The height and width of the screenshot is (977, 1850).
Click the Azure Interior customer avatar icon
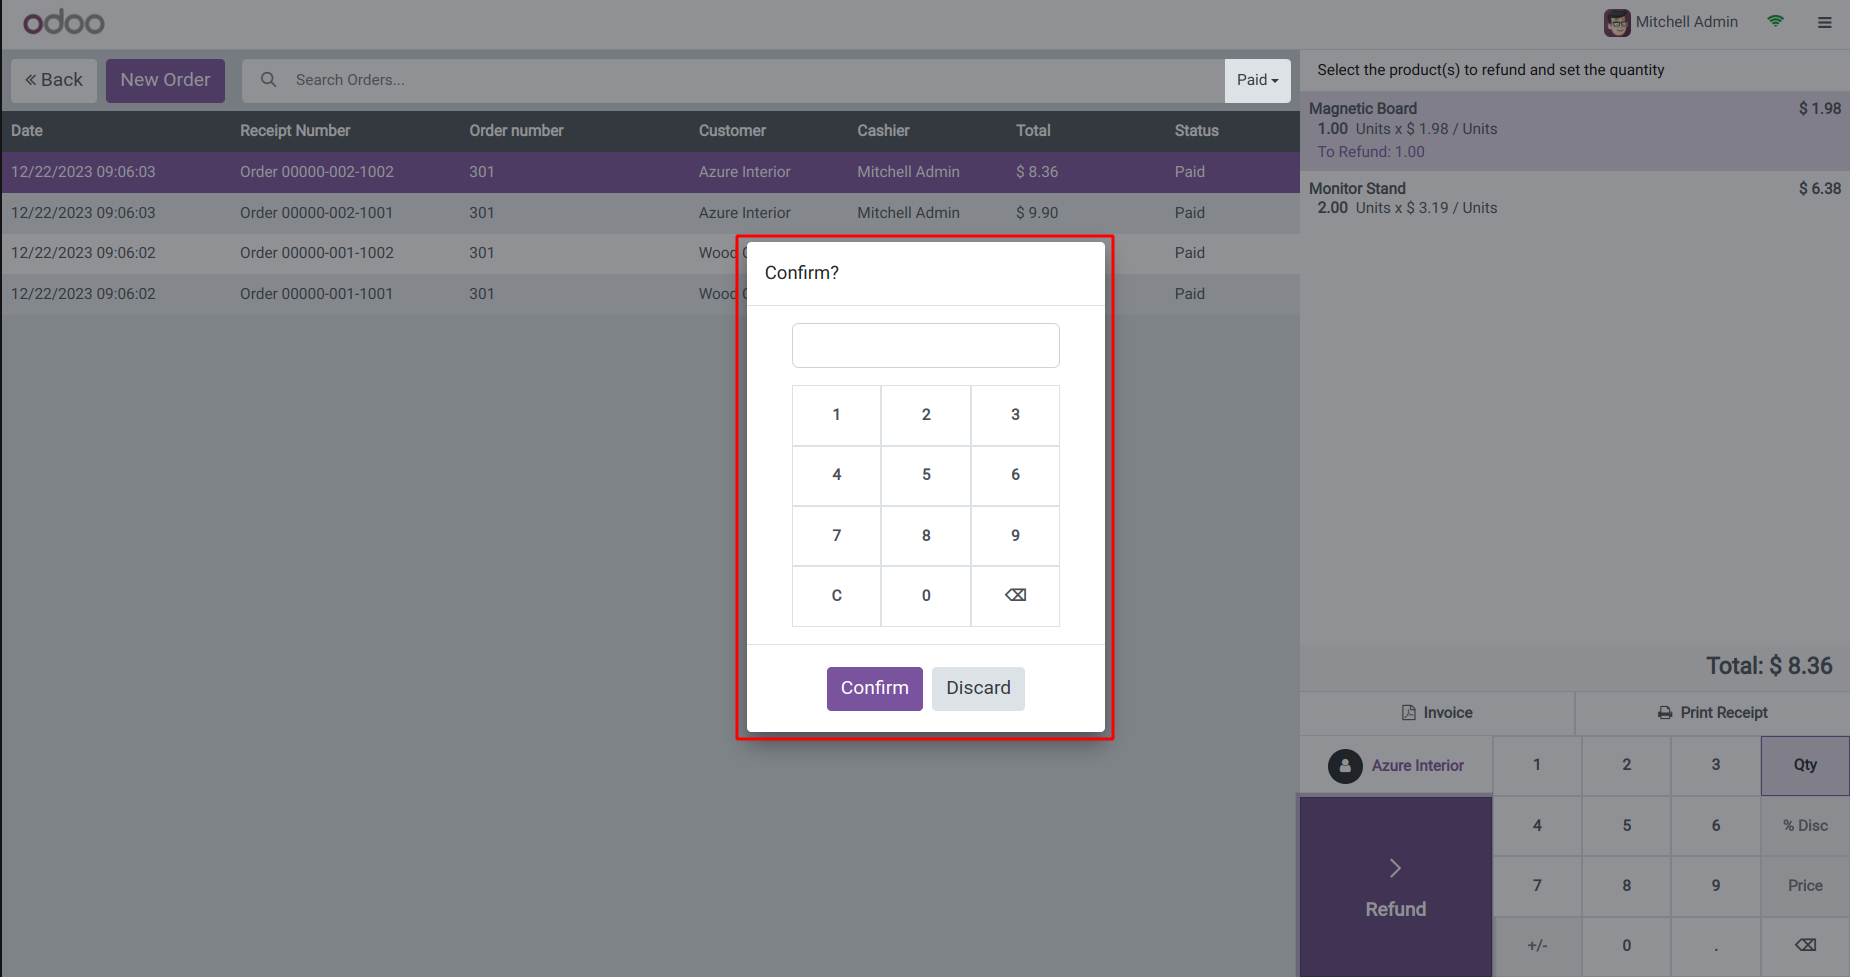click(x=1344, y=766)
